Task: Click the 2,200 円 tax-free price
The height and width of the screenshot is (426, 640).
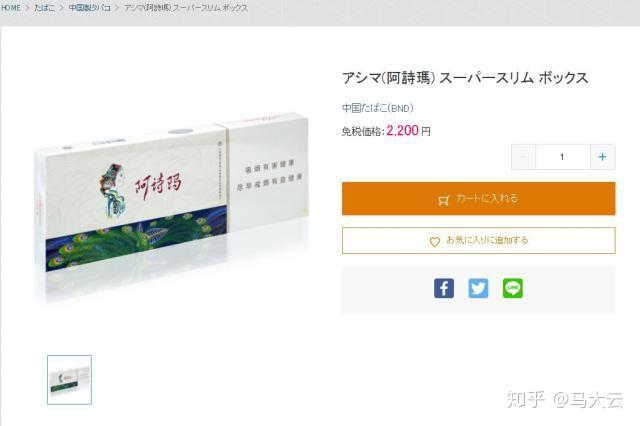Action: pos(408,131)
